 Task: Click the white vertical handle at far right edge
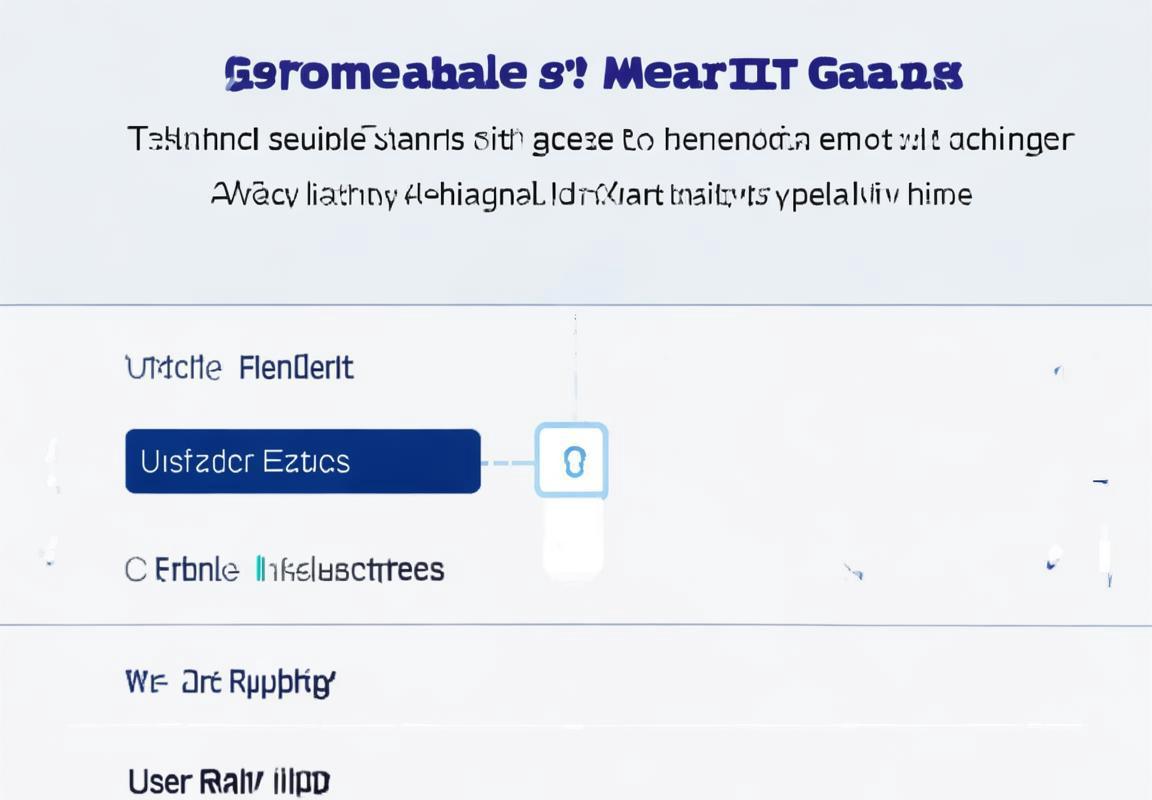1105,548
